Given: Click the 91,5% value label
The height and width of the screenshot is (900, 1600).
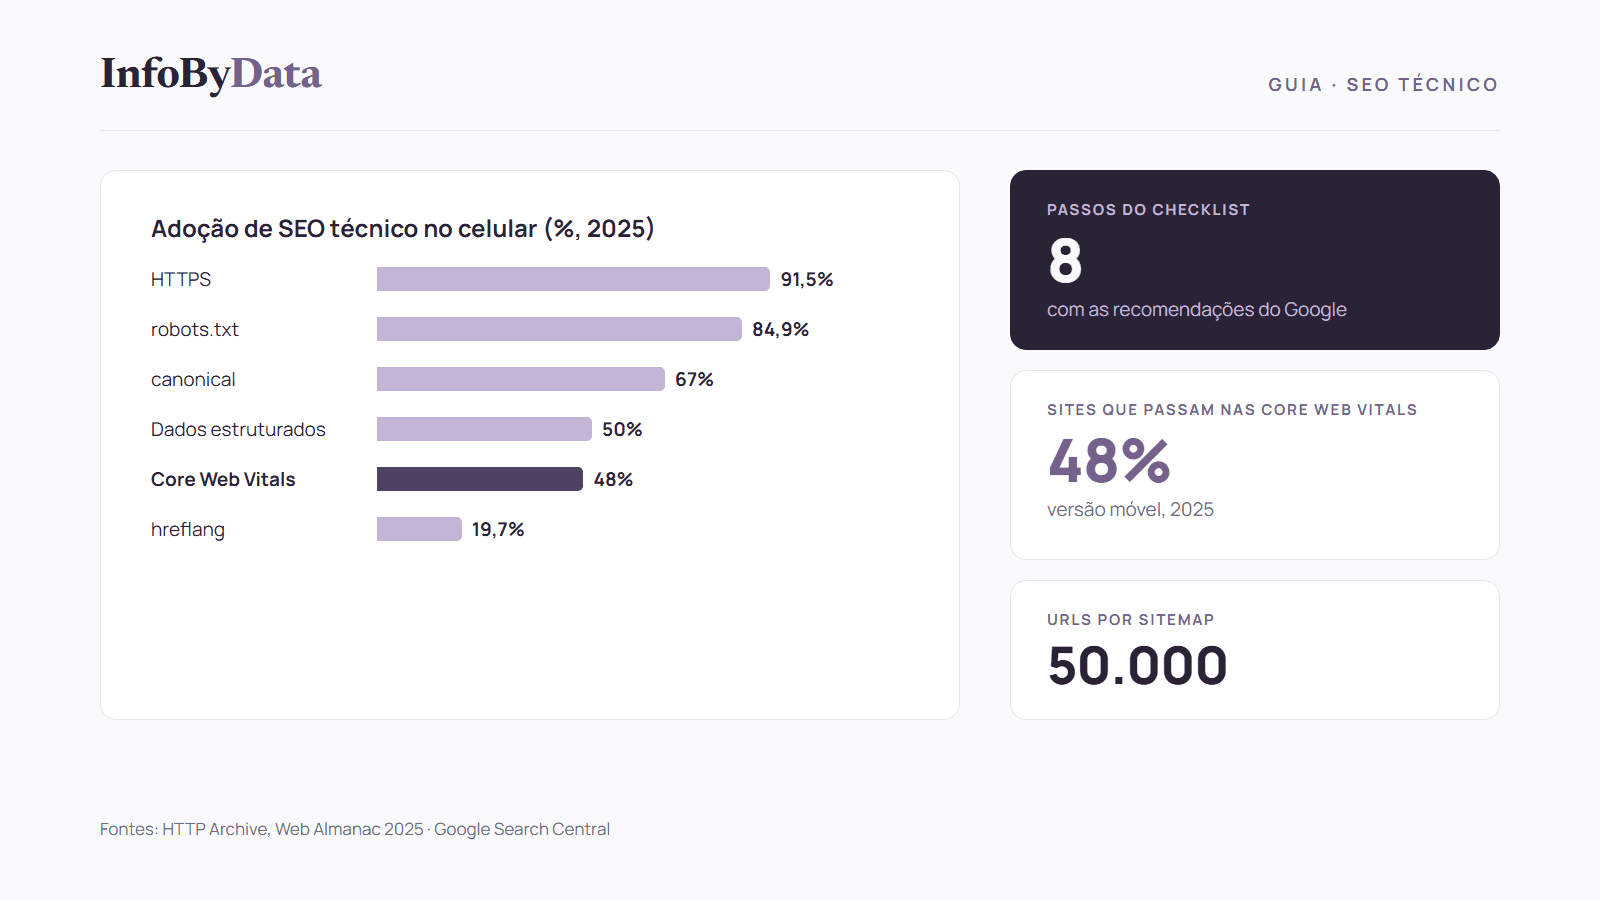Looking at the screenshot, I should click(807, 279).
